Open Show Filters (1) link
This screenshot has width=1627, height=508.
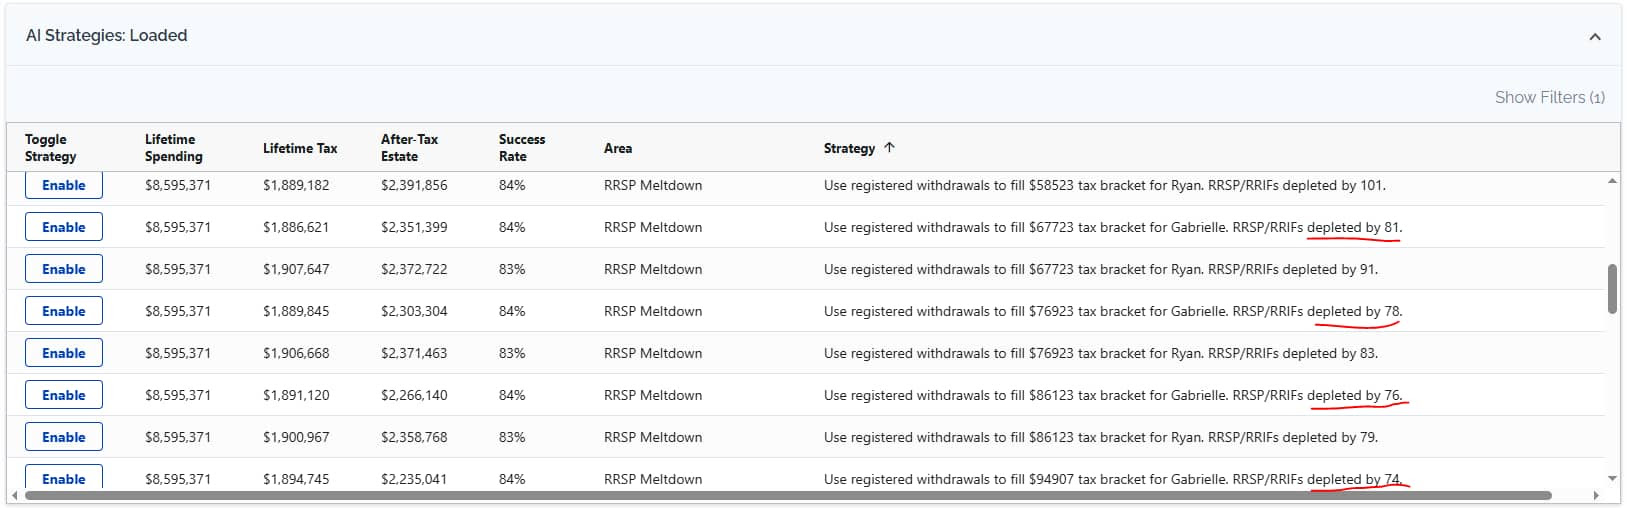(1549, 97)
